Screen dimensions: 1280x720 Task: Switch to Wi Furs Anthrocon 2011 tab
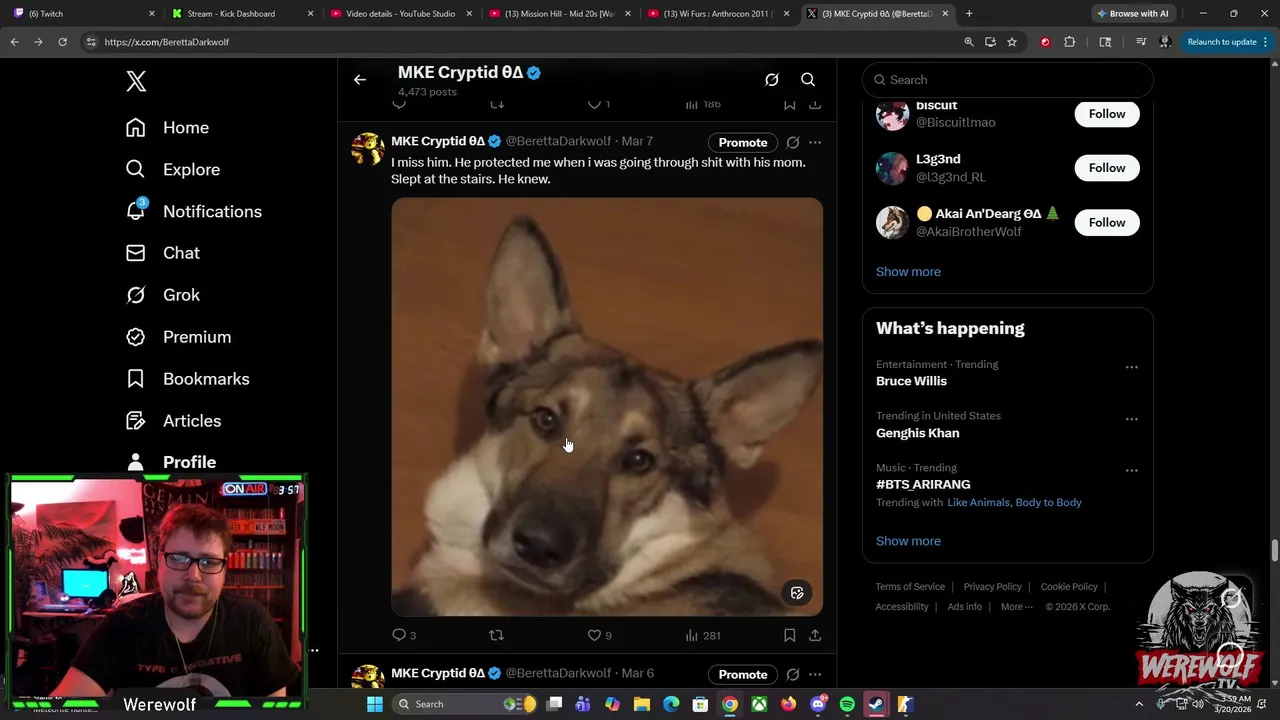point(717,14)
